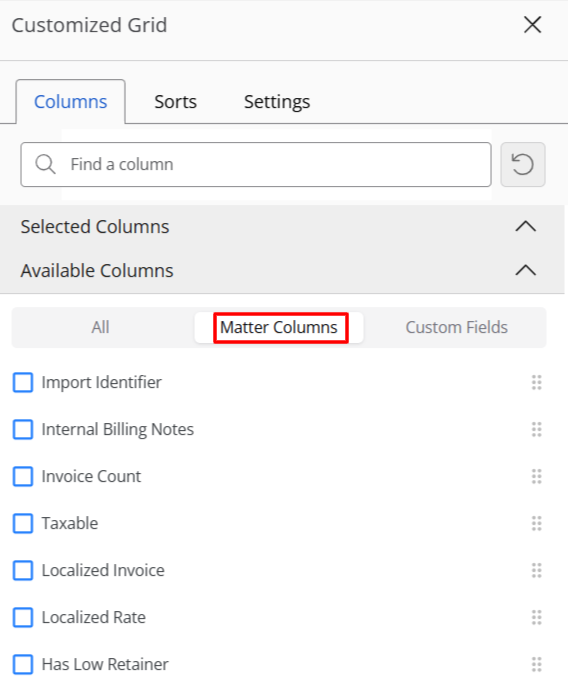Click the magnifier search icon
This screenshot has height=689, width=568.
coord(45,164)
